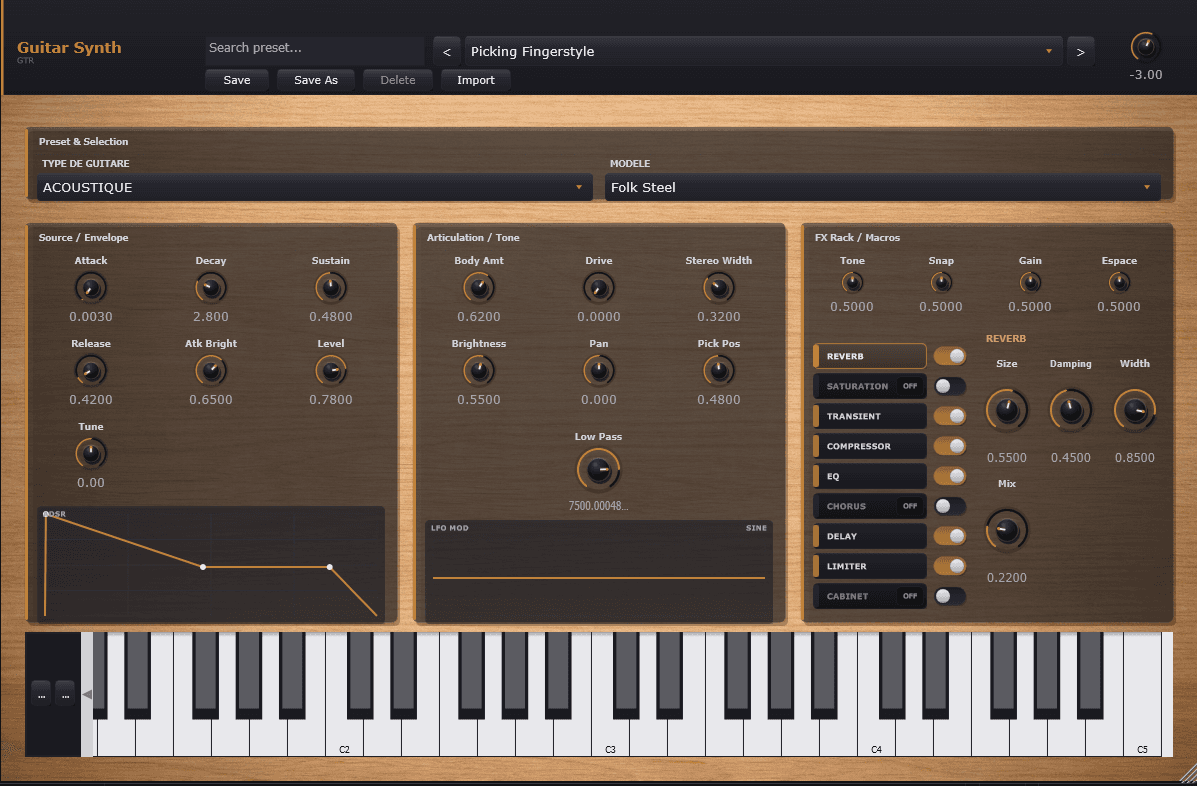Image resolution: width=1197 pixels, height=786 pixels.
Task: Turn on the Chorus toggle
Action: [949, 506]
